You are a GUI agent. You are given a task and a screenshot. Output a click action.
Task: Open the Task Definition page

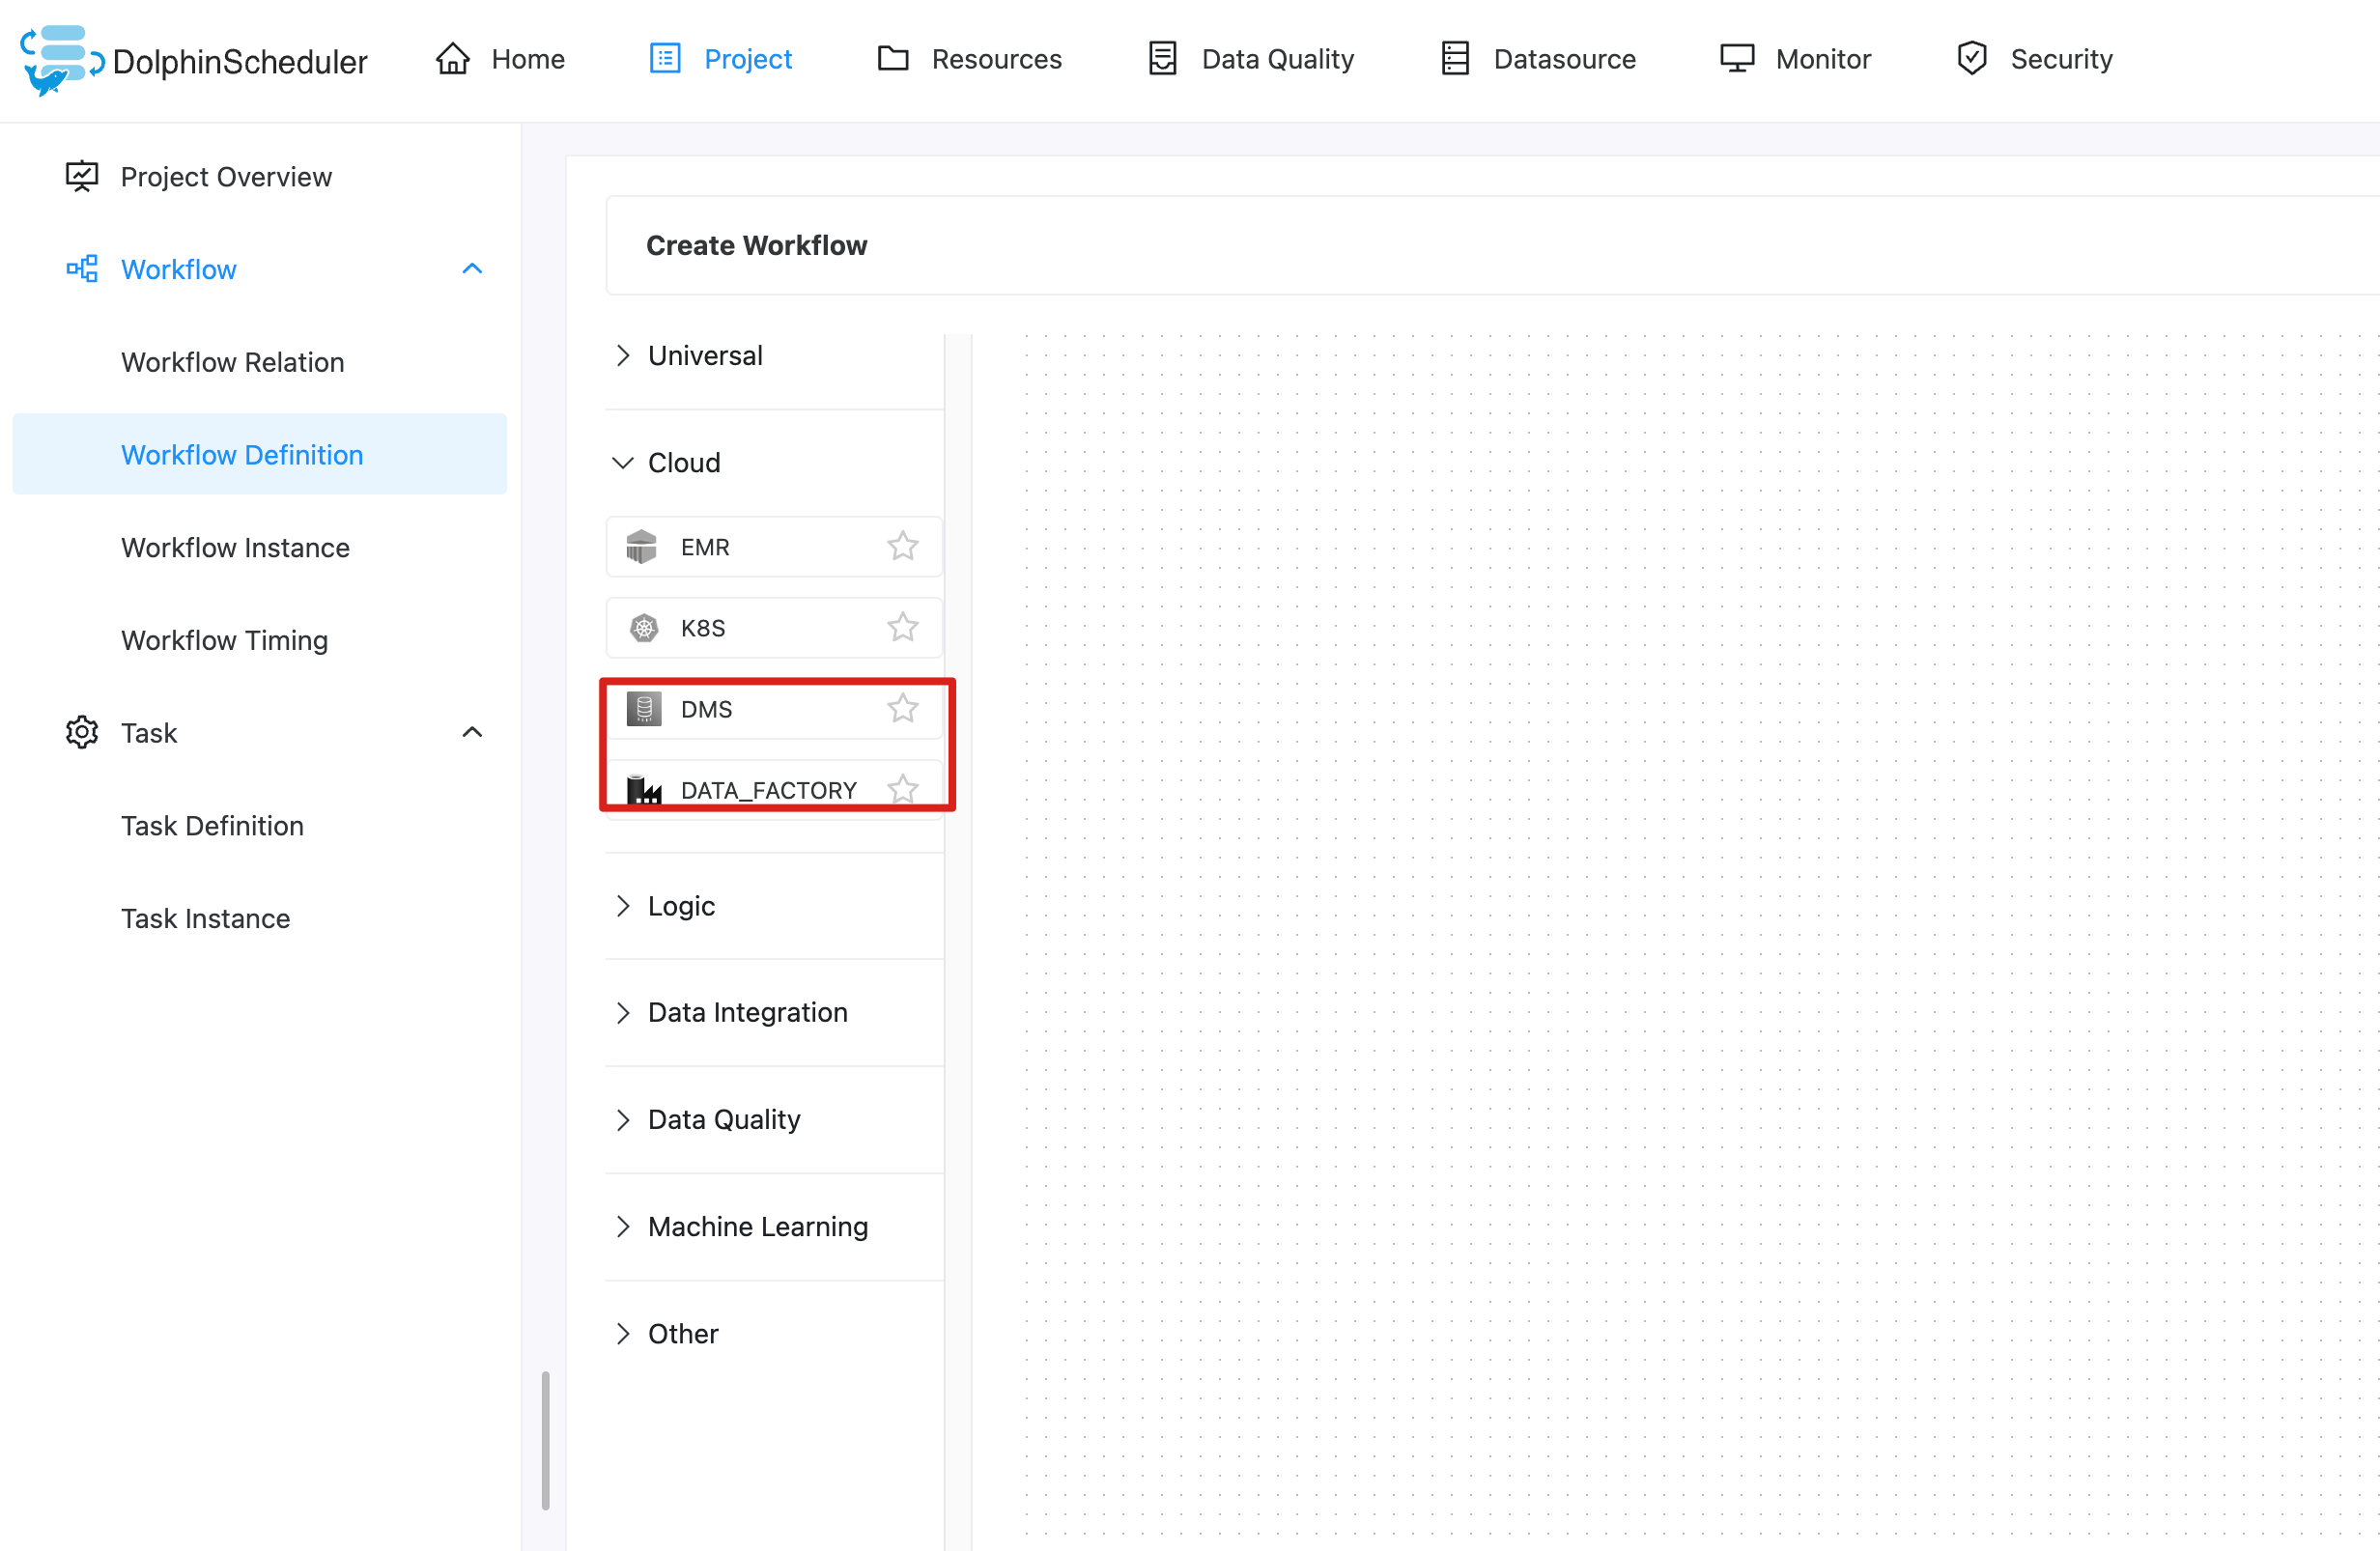pyautogui.click(x=212, y=826)
